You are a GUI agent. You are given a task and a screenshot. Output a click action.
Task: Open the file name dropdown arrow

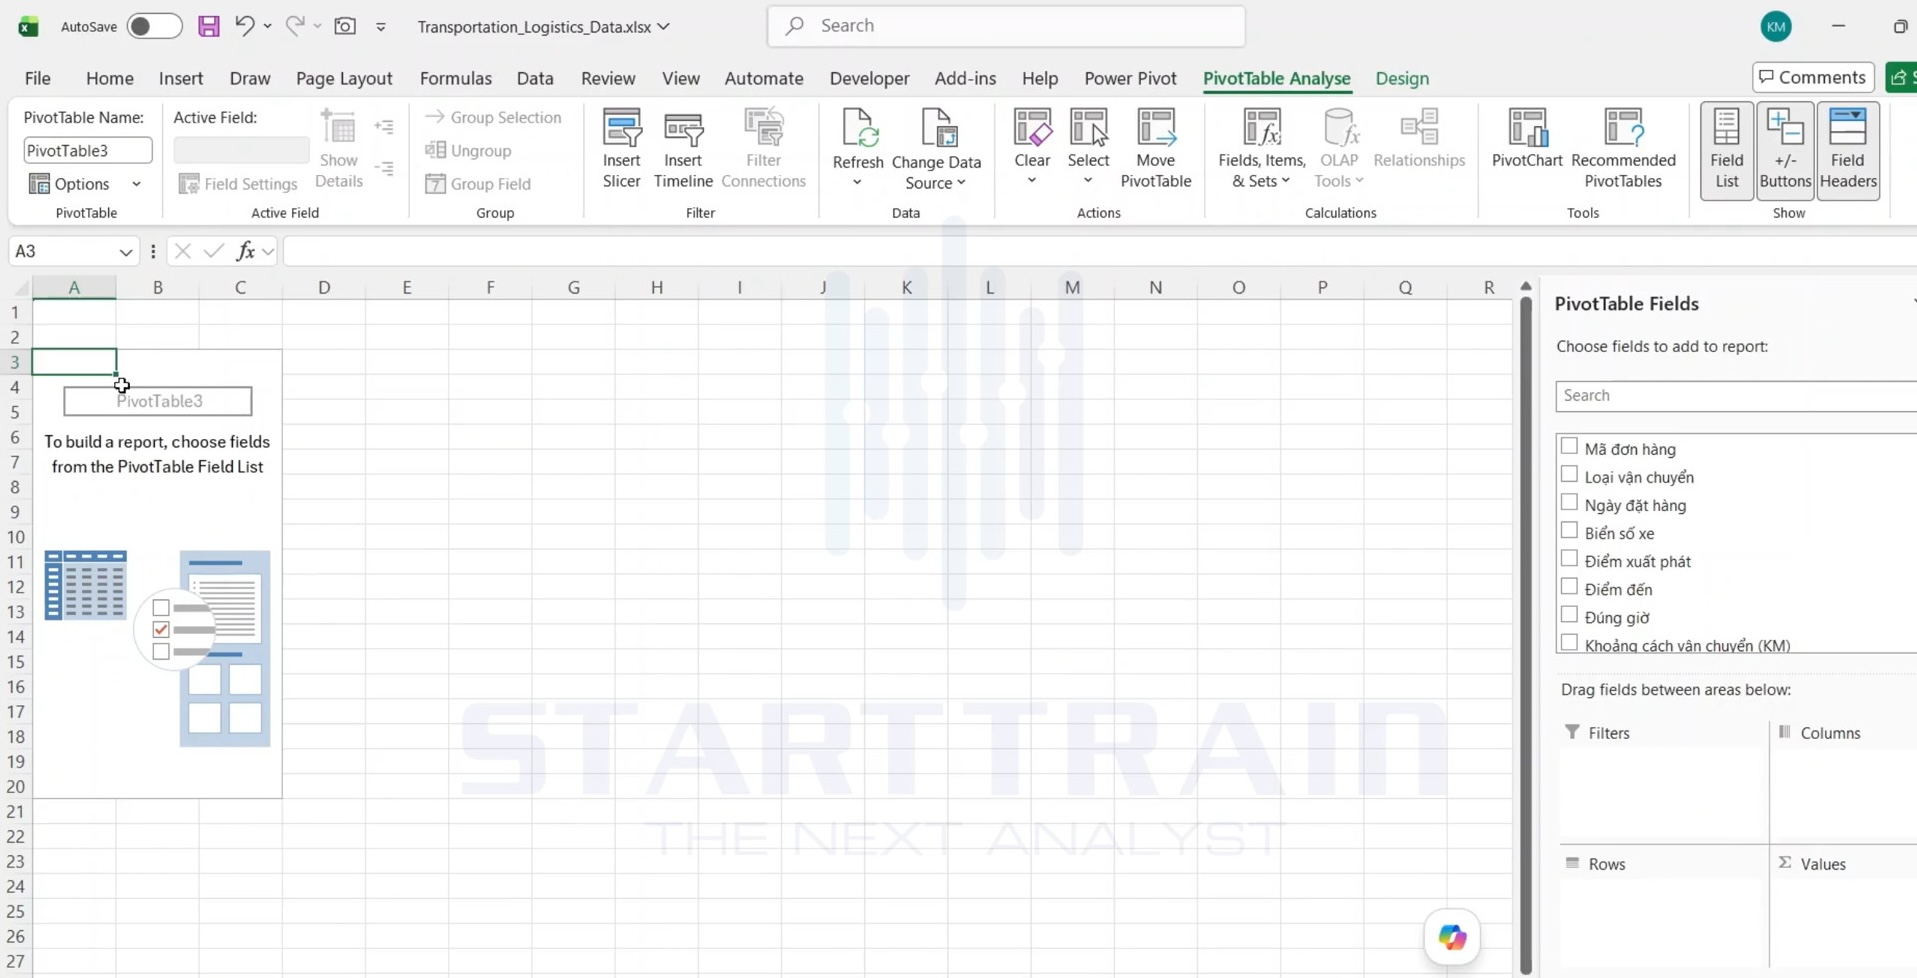[663, 27]
